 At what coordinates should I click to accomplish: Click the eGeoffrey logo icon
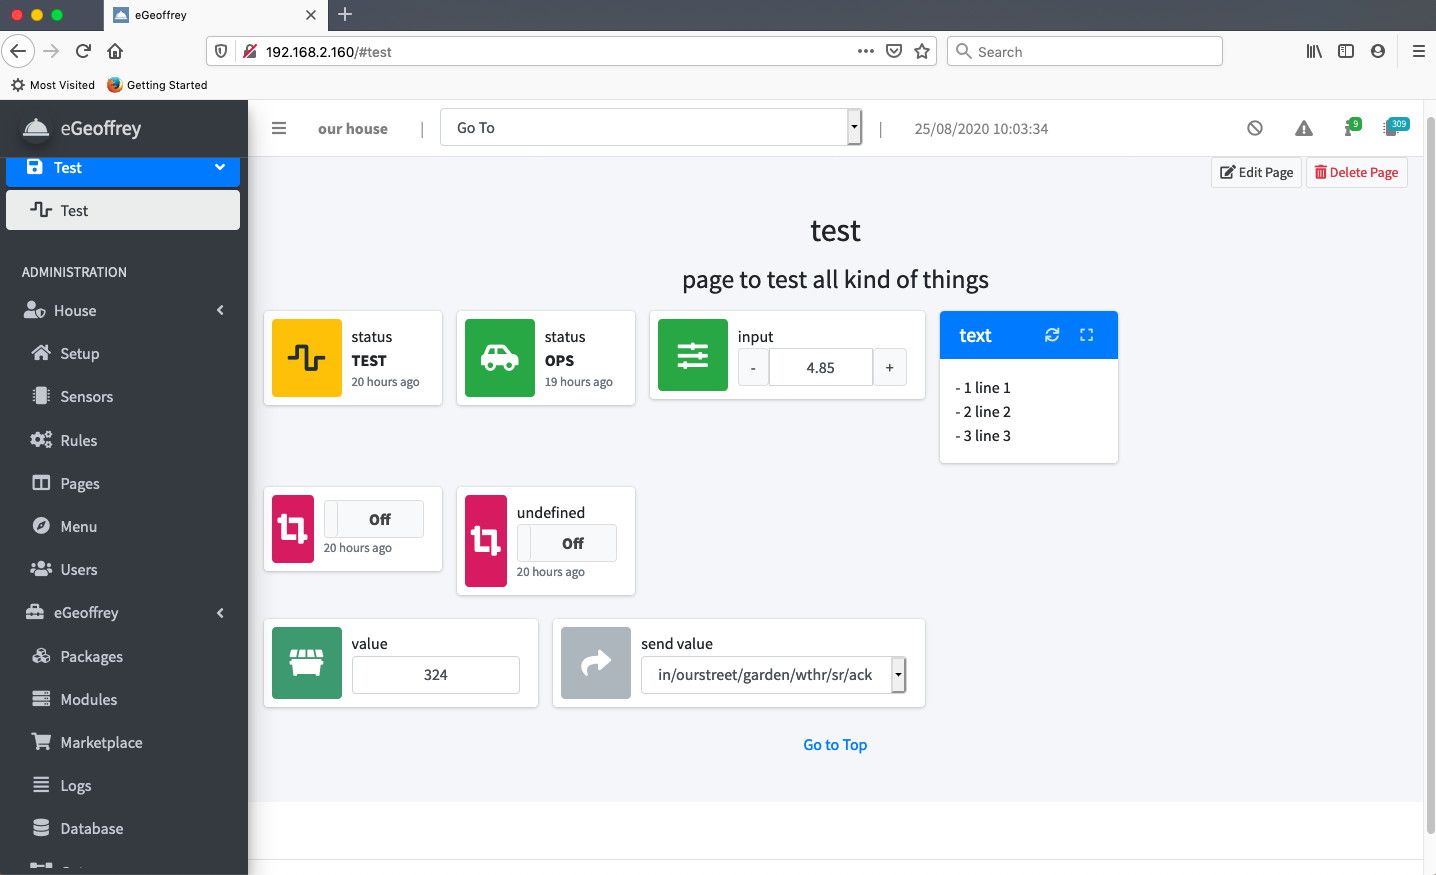36,128
